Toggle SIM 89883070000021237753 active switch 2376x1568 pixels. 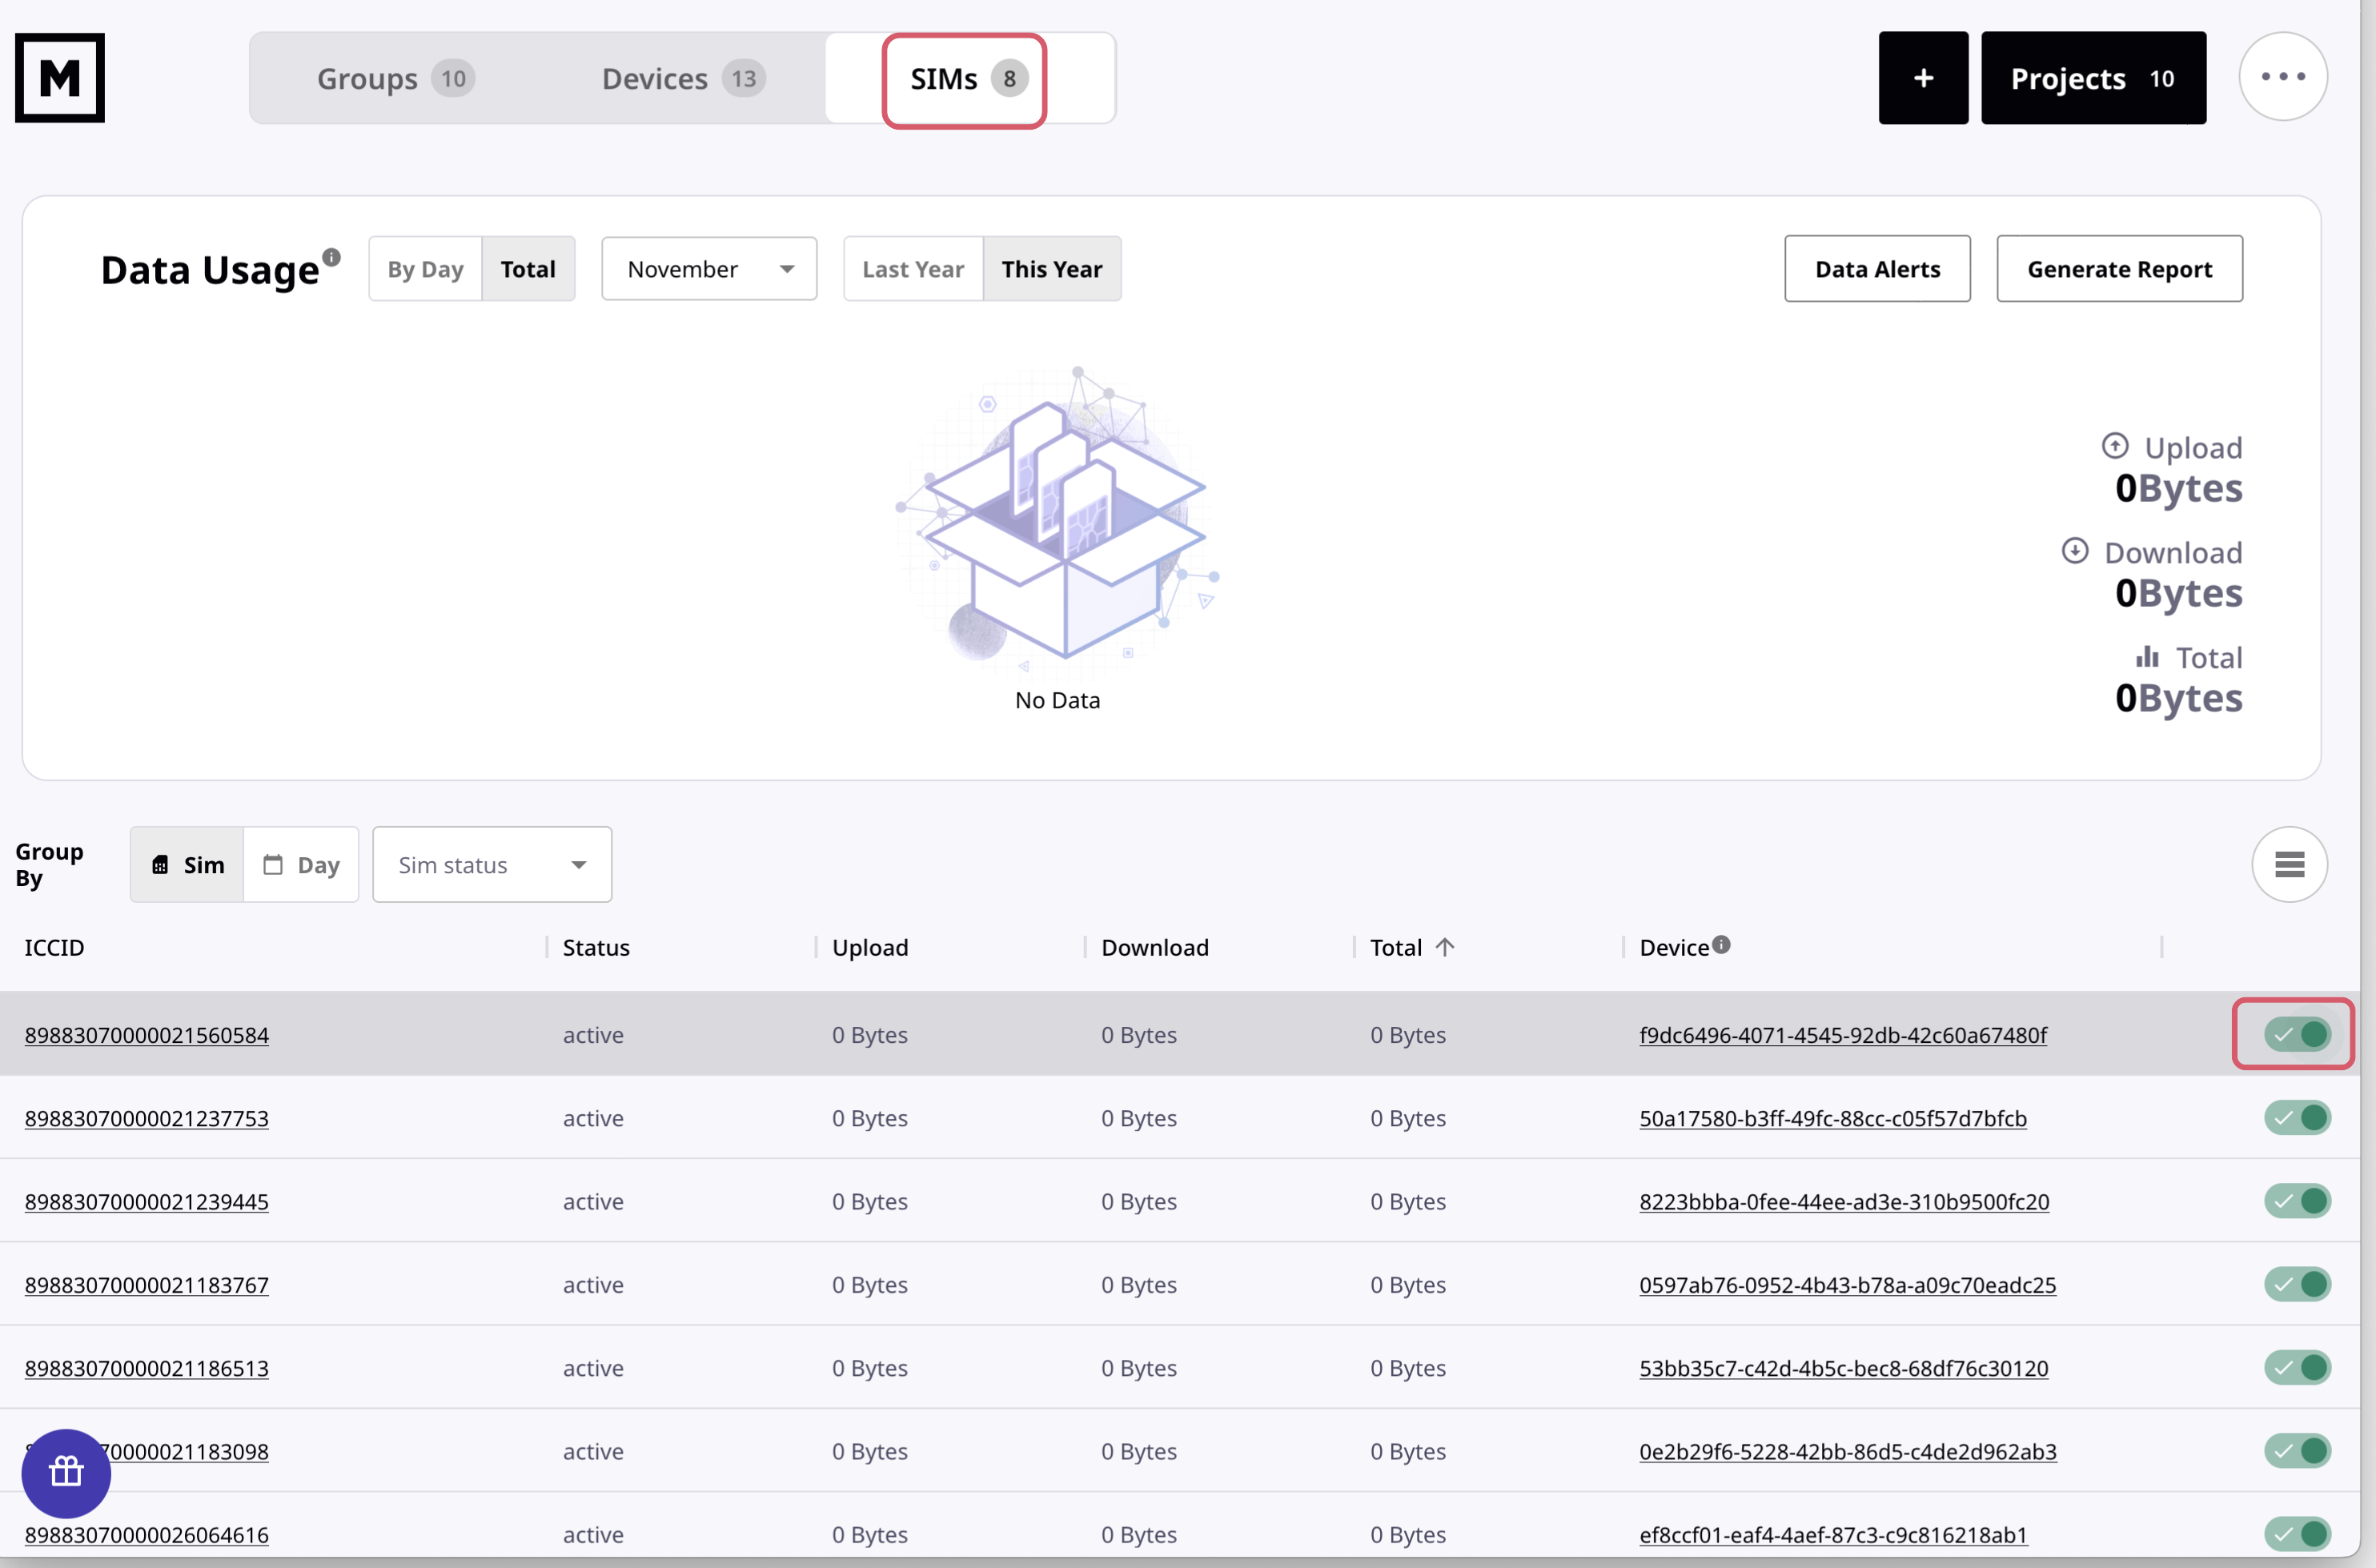click(2297, 1117)
